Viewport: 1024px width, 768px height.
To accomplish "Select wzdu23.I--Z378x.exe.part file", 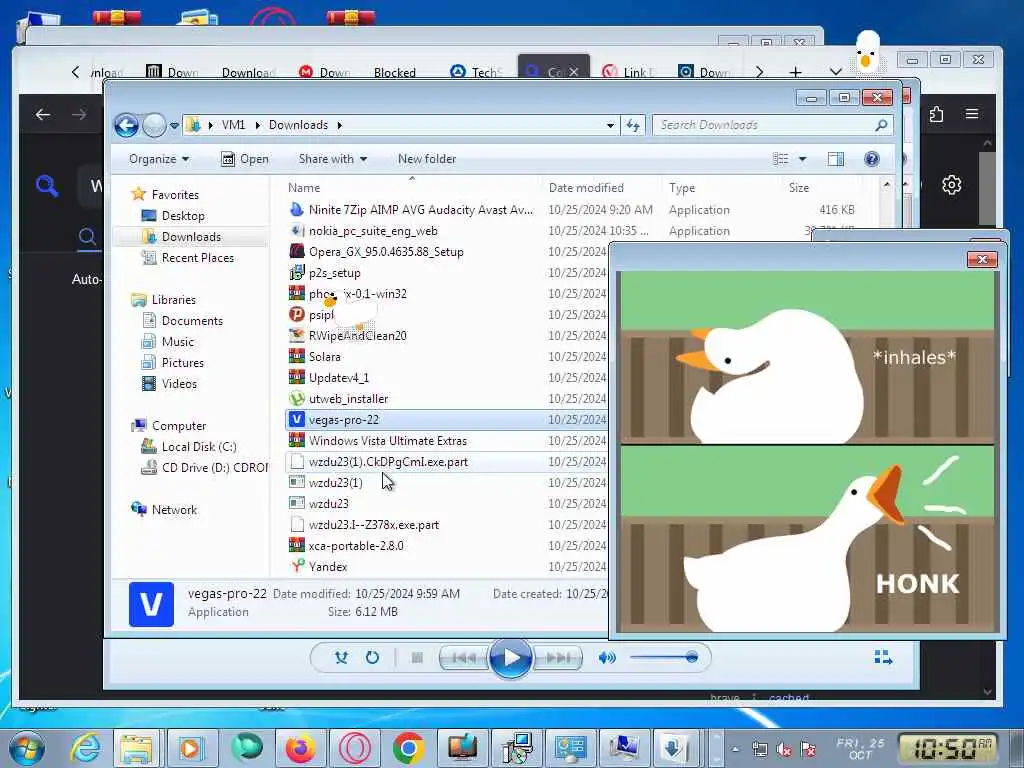I will (x=374, y=524).
